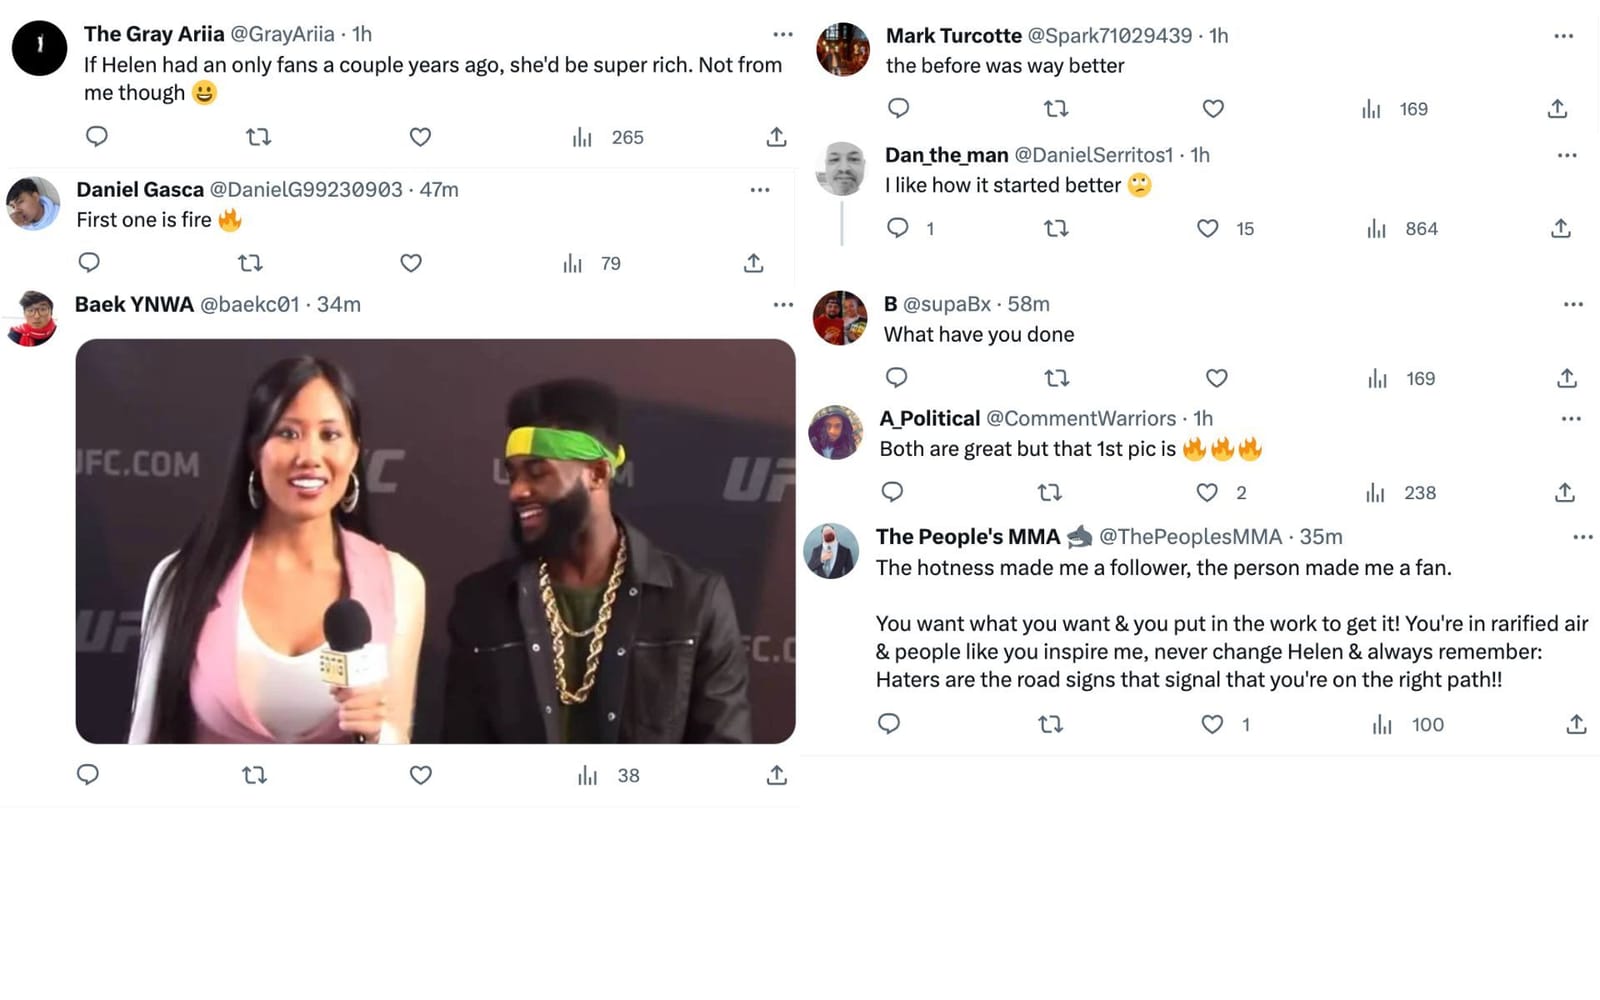Screen dimensions: 1600x1000
Task: Open more options for The Gray Ariia's tweet
Action: (782, 34)
